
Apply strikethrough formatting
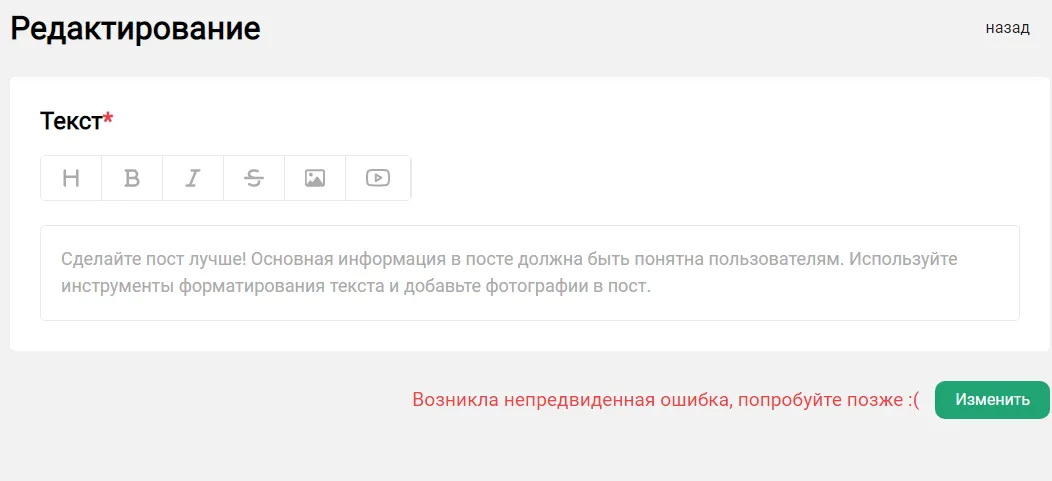pos(254,178)
